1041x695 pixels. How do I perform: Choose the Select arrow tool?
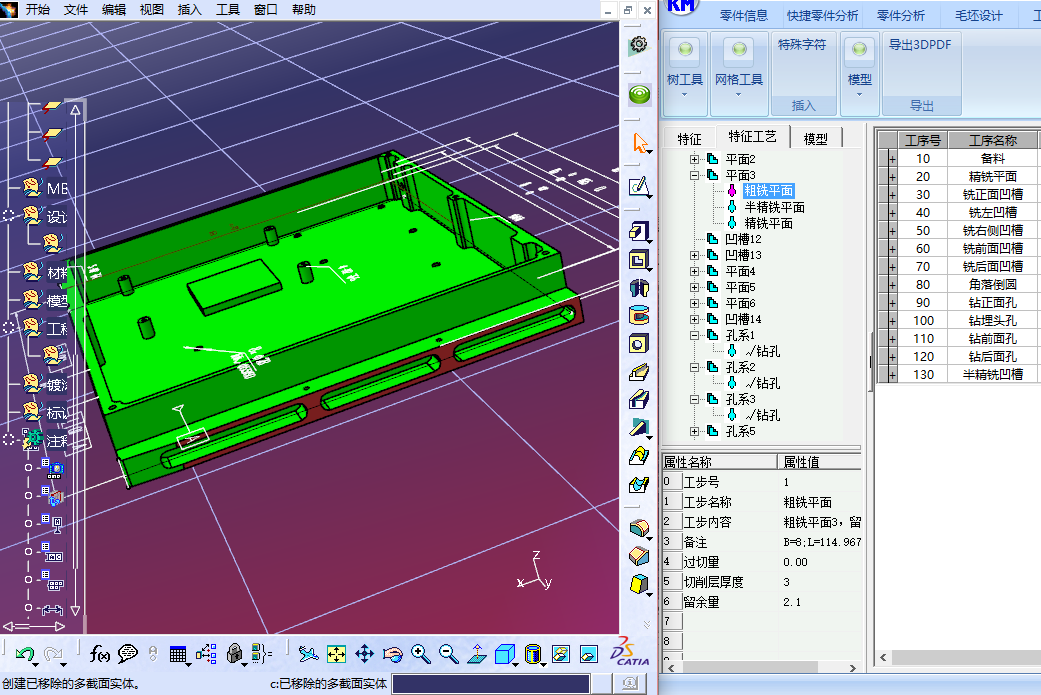639,143
